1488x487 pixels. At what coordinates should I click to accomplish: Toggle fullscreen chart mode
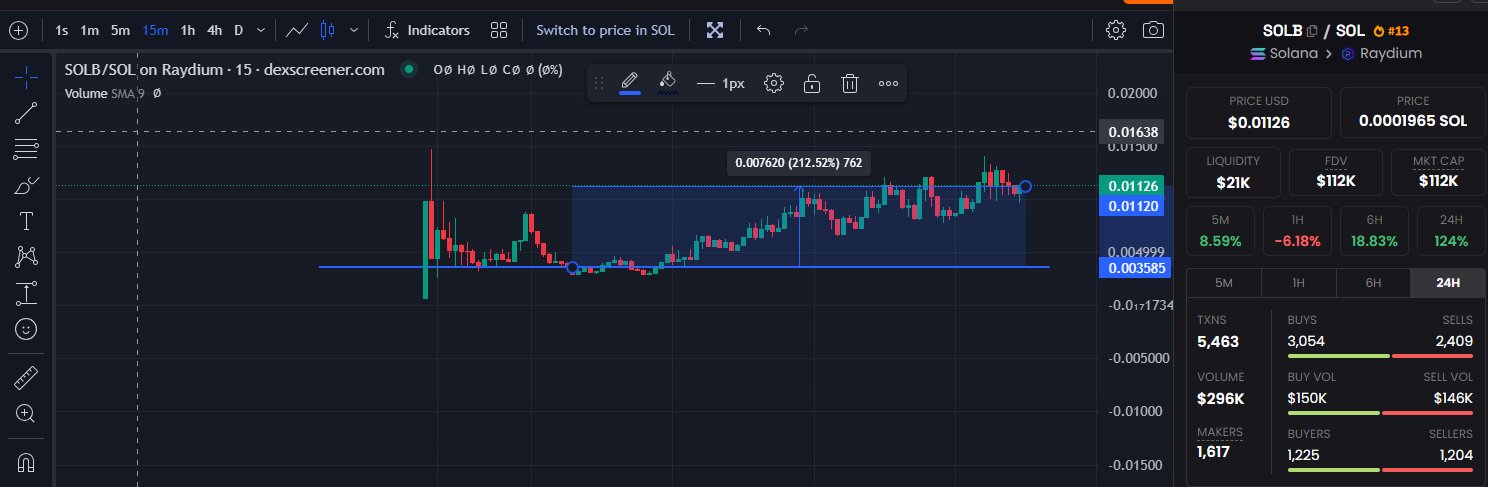coord(715,30)
